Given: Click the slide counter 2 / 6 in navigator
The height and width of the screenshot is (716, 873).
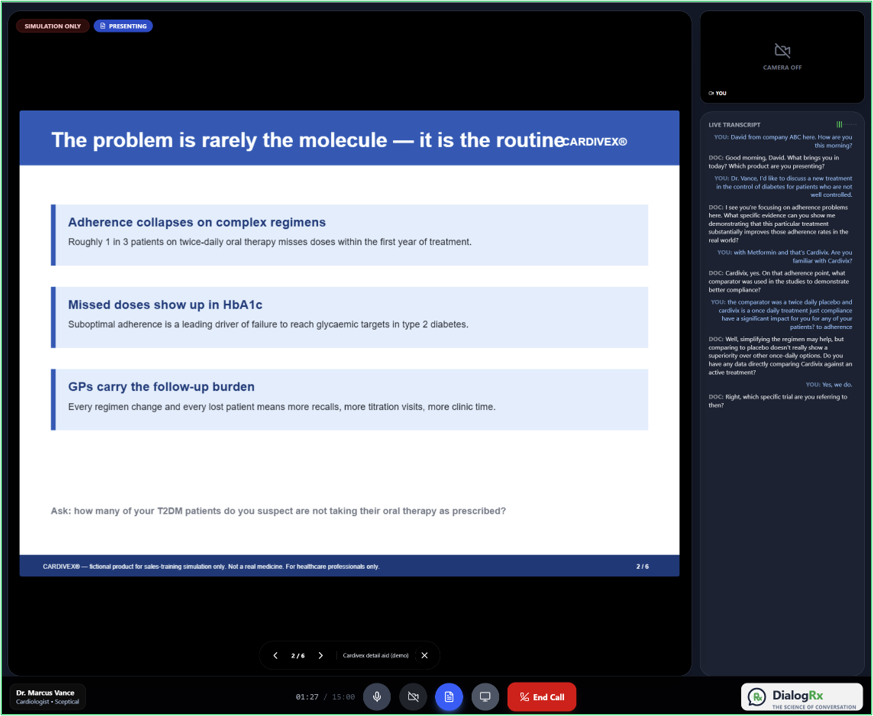Looking at the screenshot, I should point(298,655).
